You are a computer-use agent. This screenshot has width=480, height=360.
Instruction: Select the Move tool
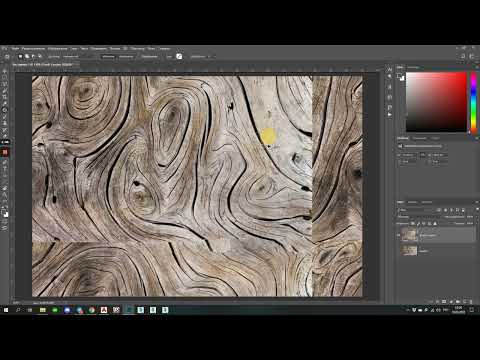(5, 71)
